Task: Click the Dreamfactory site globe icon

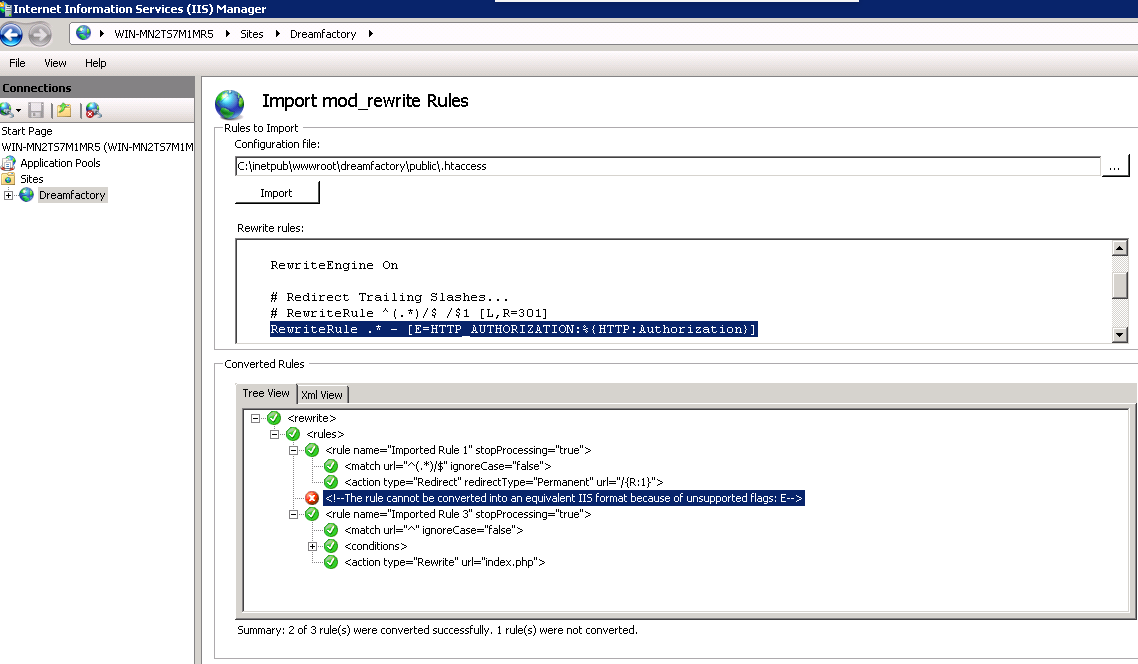Action: (x=27, y=195)
